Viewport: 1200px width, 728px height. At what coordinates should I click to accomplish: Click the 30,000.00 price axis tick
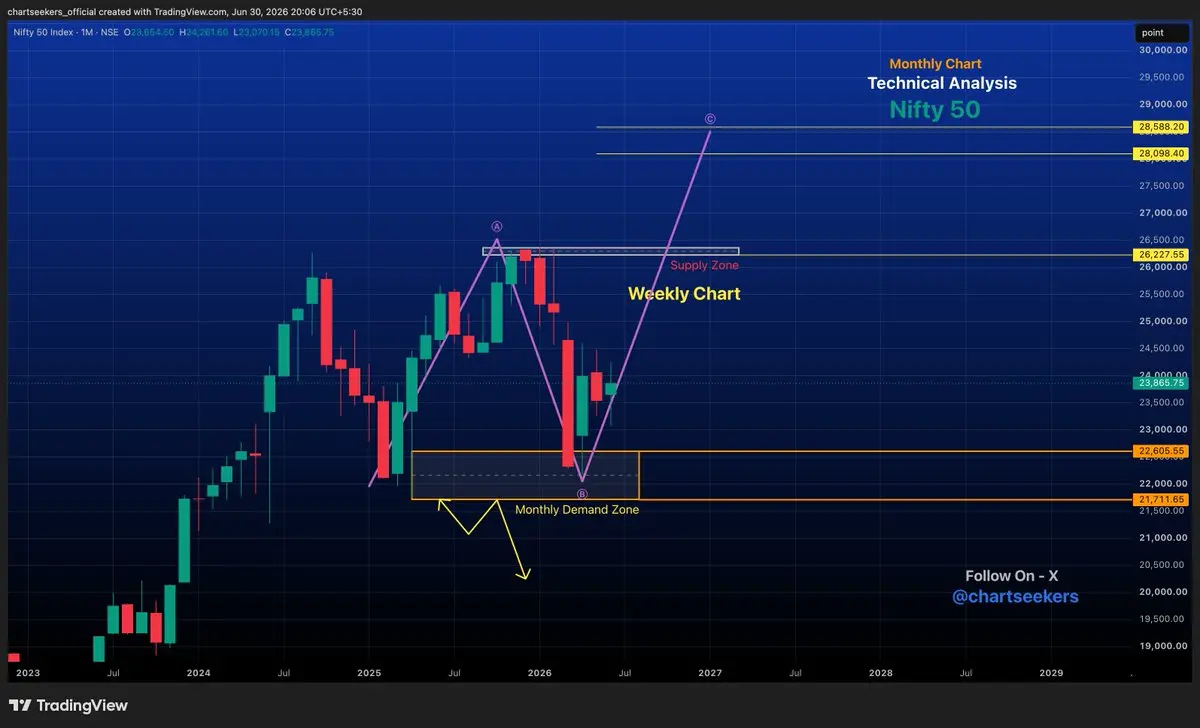(x=1161, y=50)
